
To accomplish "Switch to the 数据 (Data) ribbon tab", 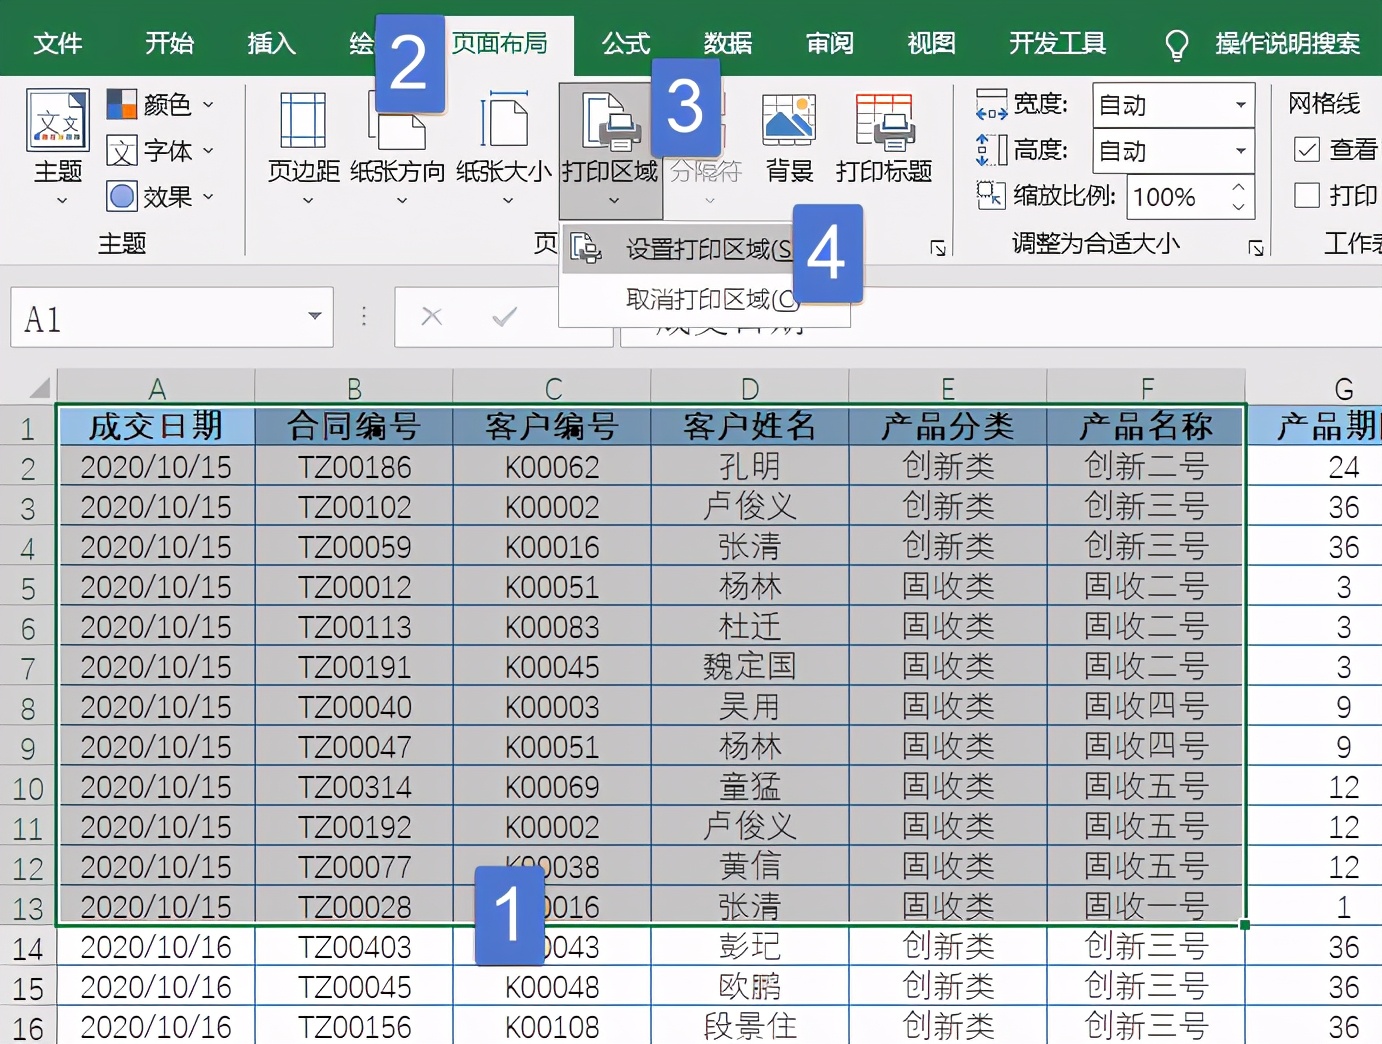I will 728,42.
